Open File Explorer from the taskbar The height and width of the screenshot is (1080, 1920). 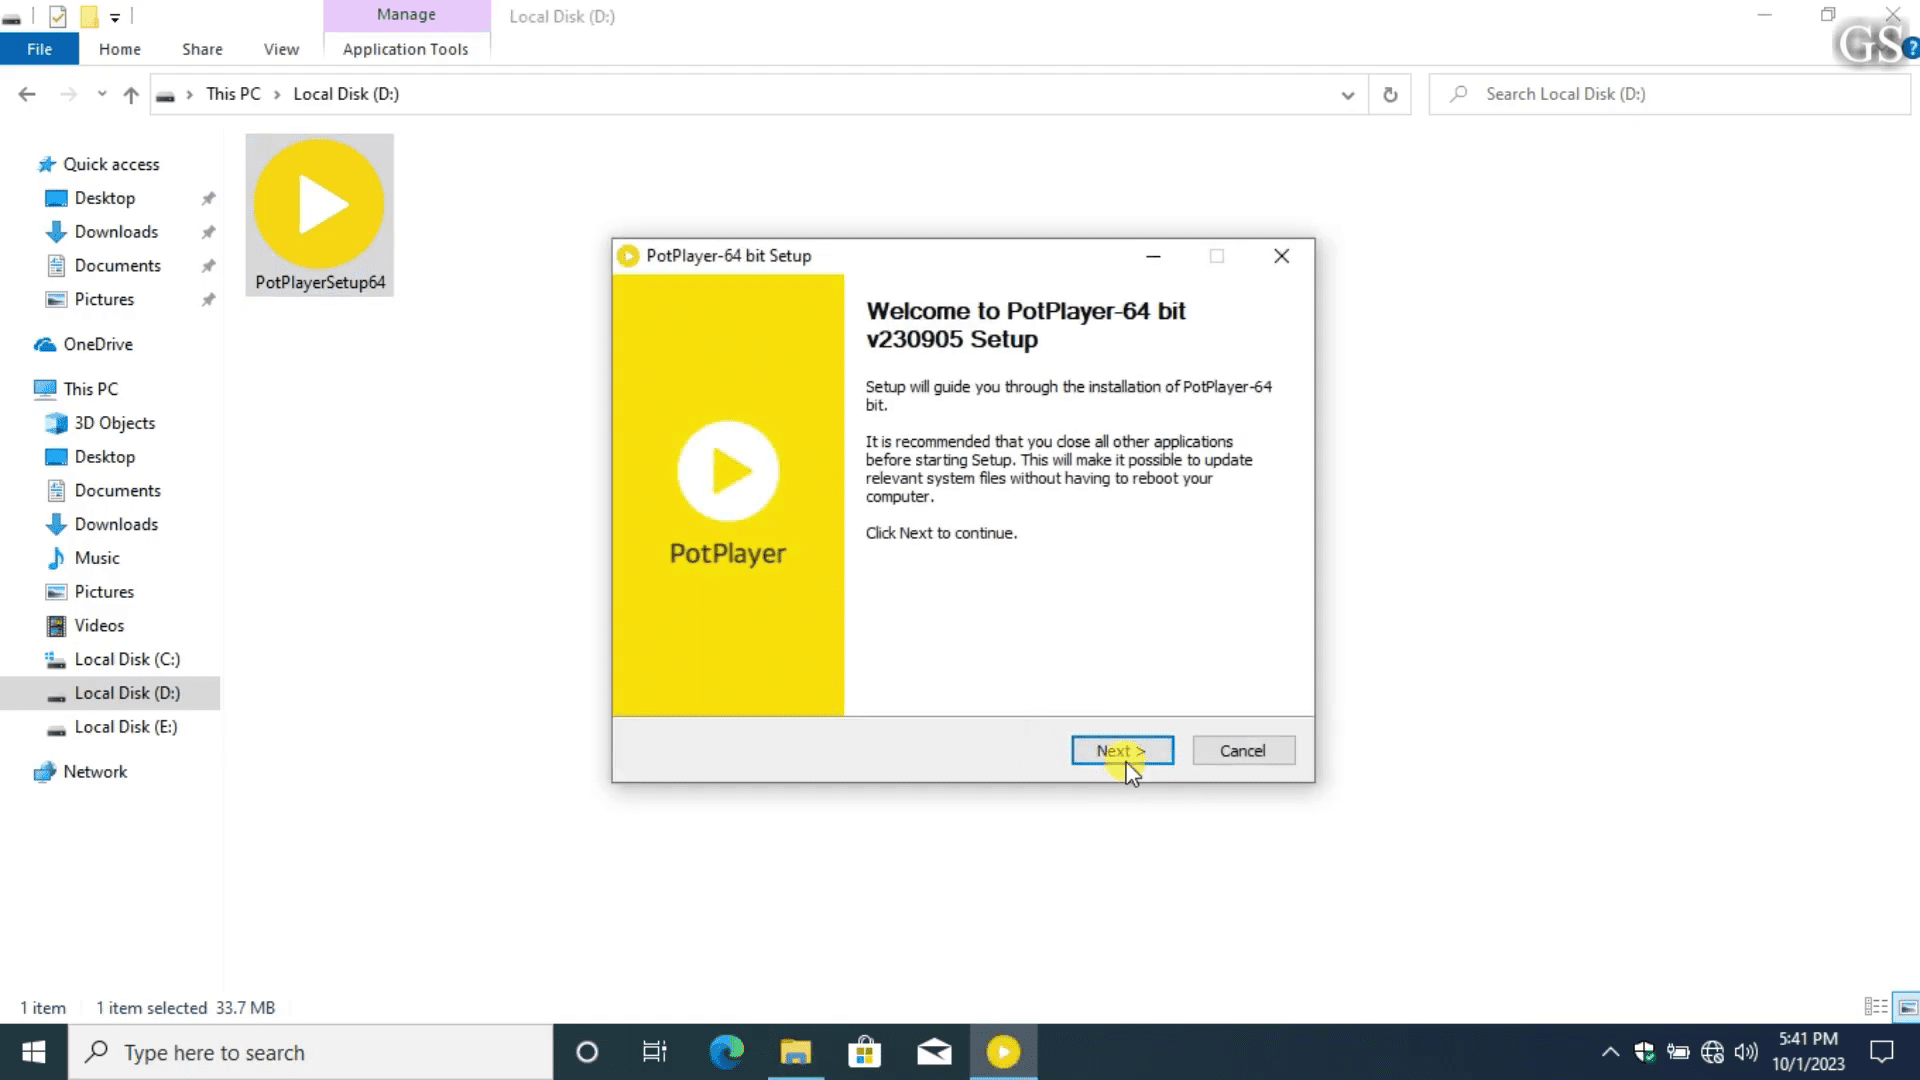[796, 1052]
